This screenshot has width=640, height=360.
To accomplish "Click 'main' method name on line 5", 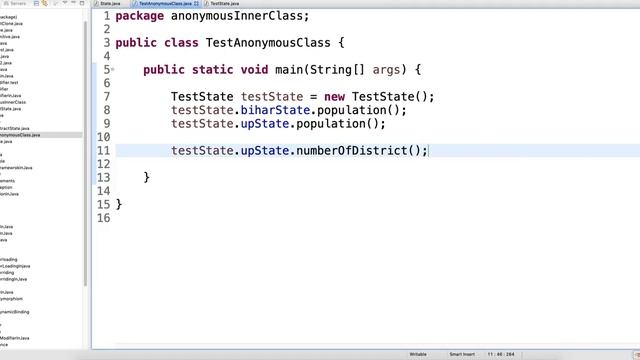I will (289, 70).
